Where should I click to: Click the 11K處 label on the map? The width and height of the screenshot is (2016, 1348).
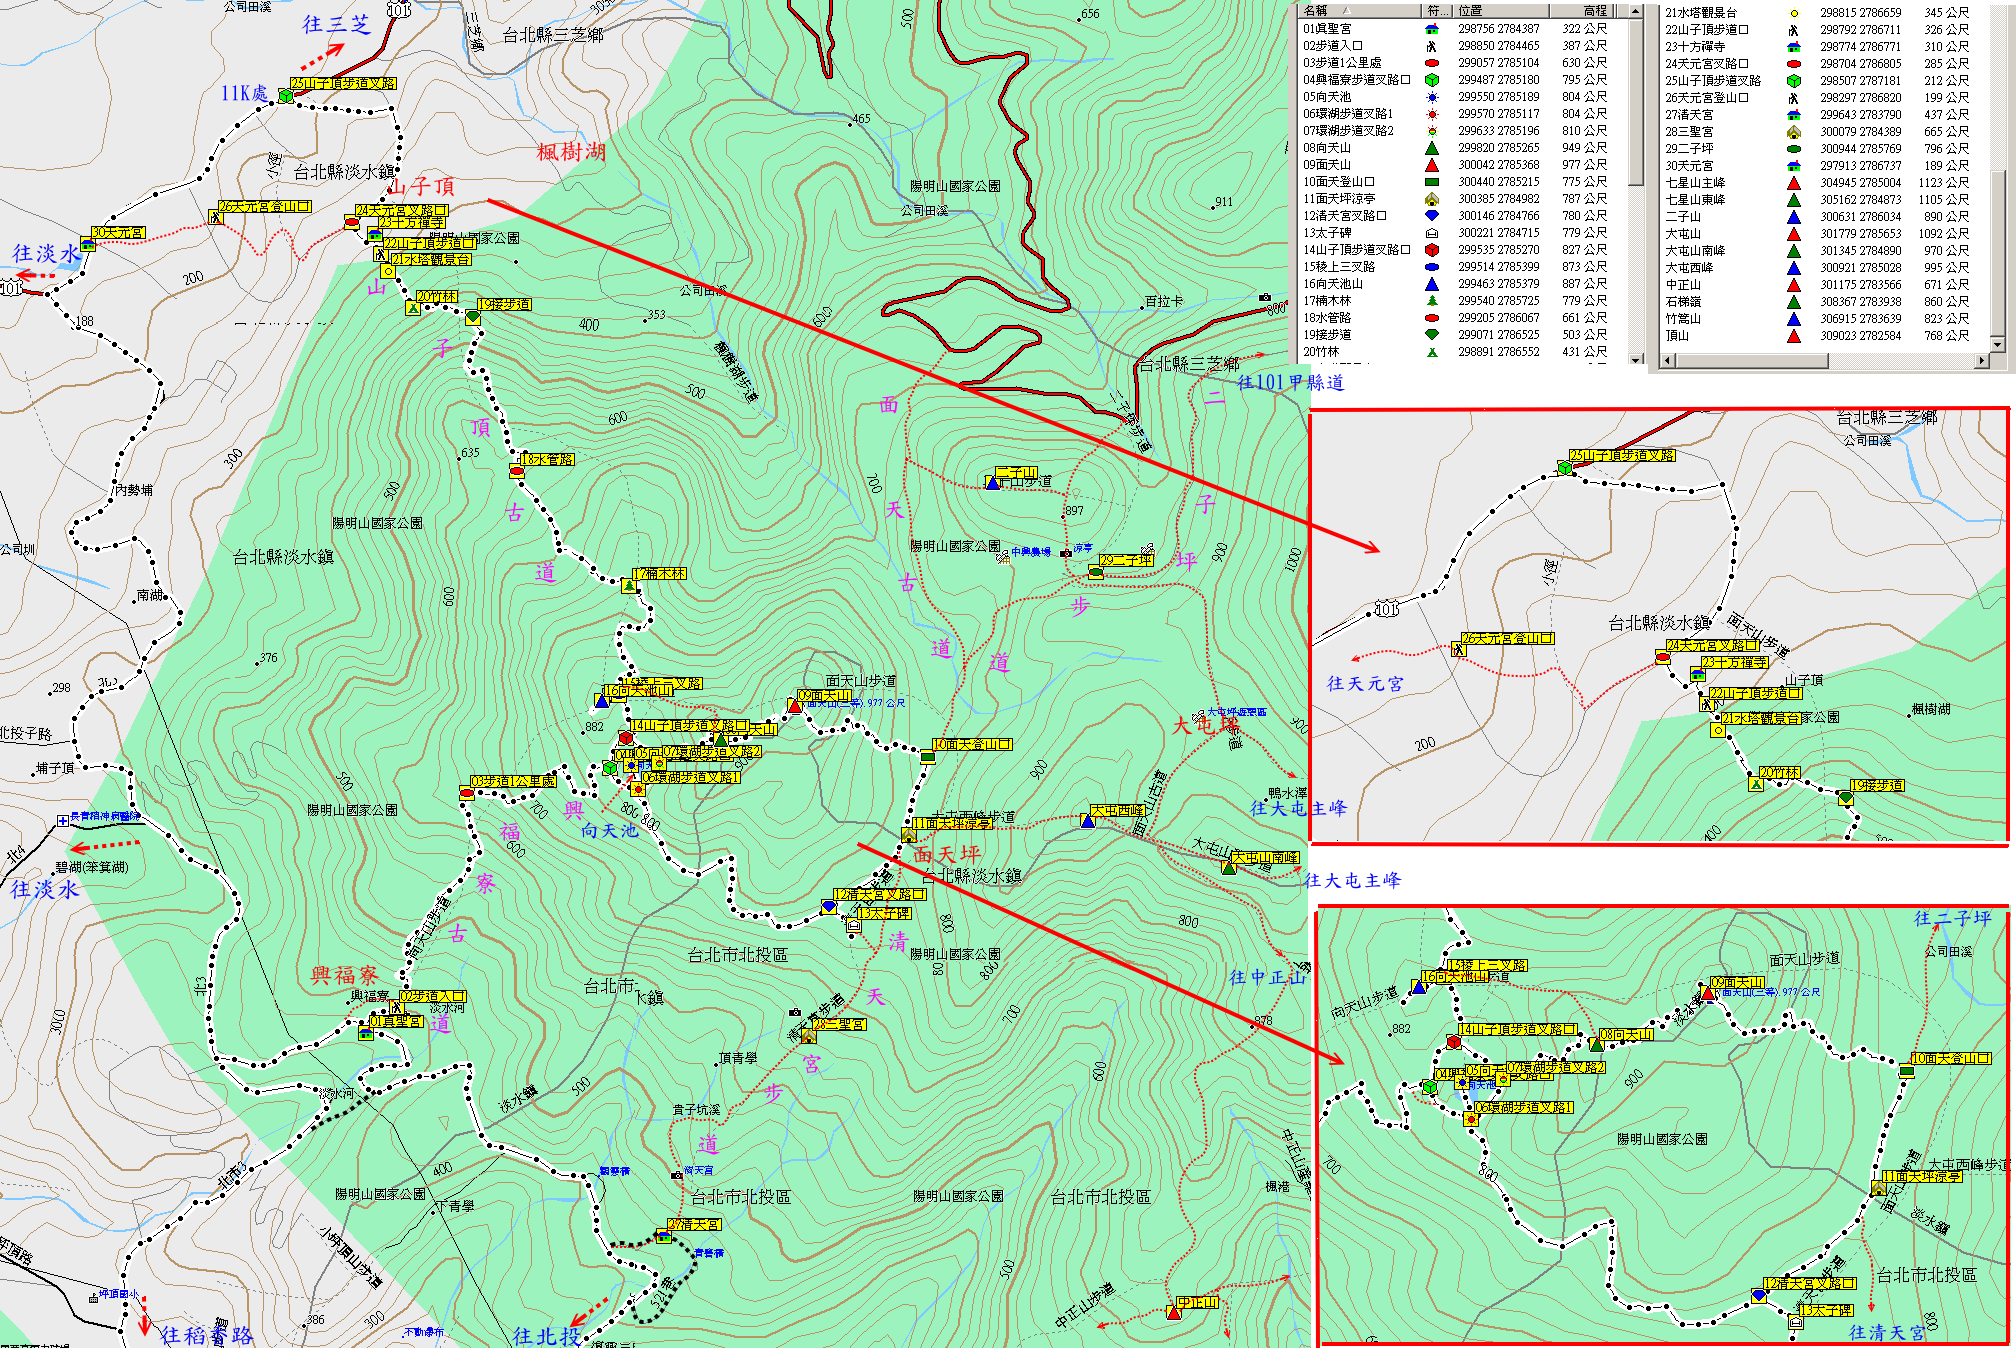point(244,93)
